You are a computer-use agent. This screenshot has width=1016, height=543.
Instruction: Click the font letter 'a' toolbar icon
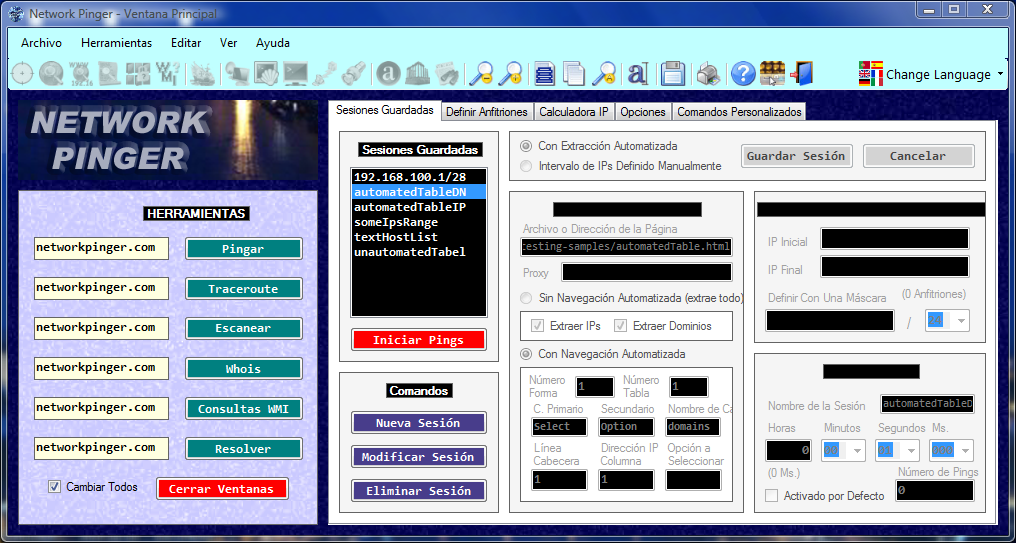637,73
